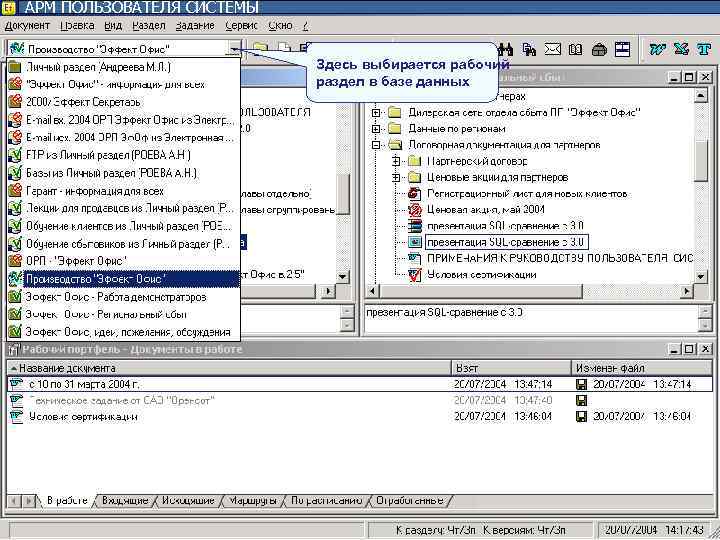Click the right tree's vertical scrollbar up arrow
This screenshot has height=540, width=720.
[x=701, y=95]
